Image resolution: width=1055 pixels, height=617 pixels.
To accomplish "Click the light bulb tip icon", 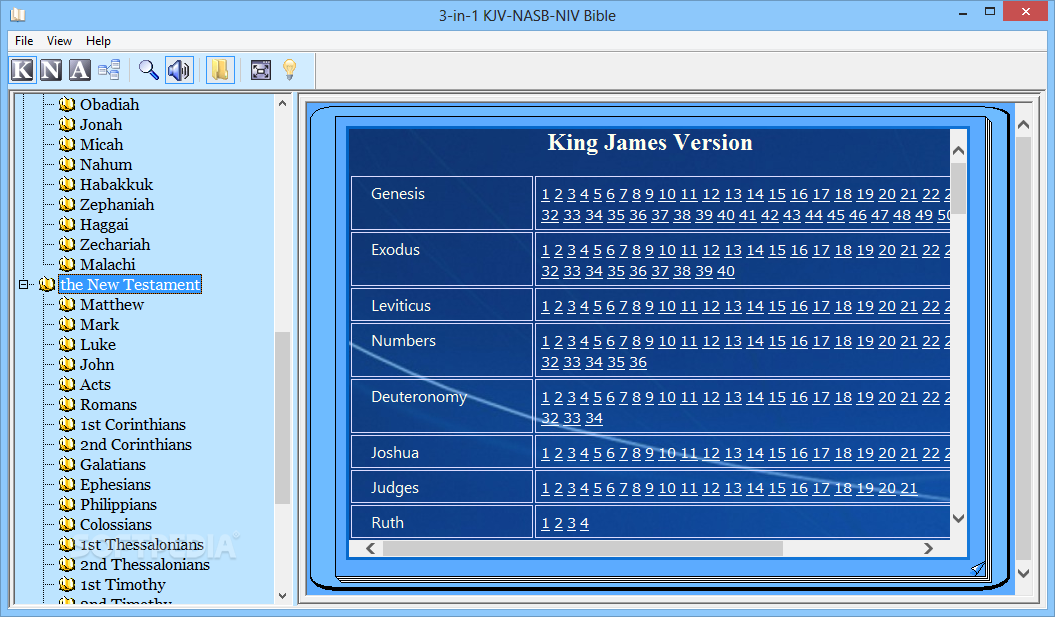I will tap(289, 70).
